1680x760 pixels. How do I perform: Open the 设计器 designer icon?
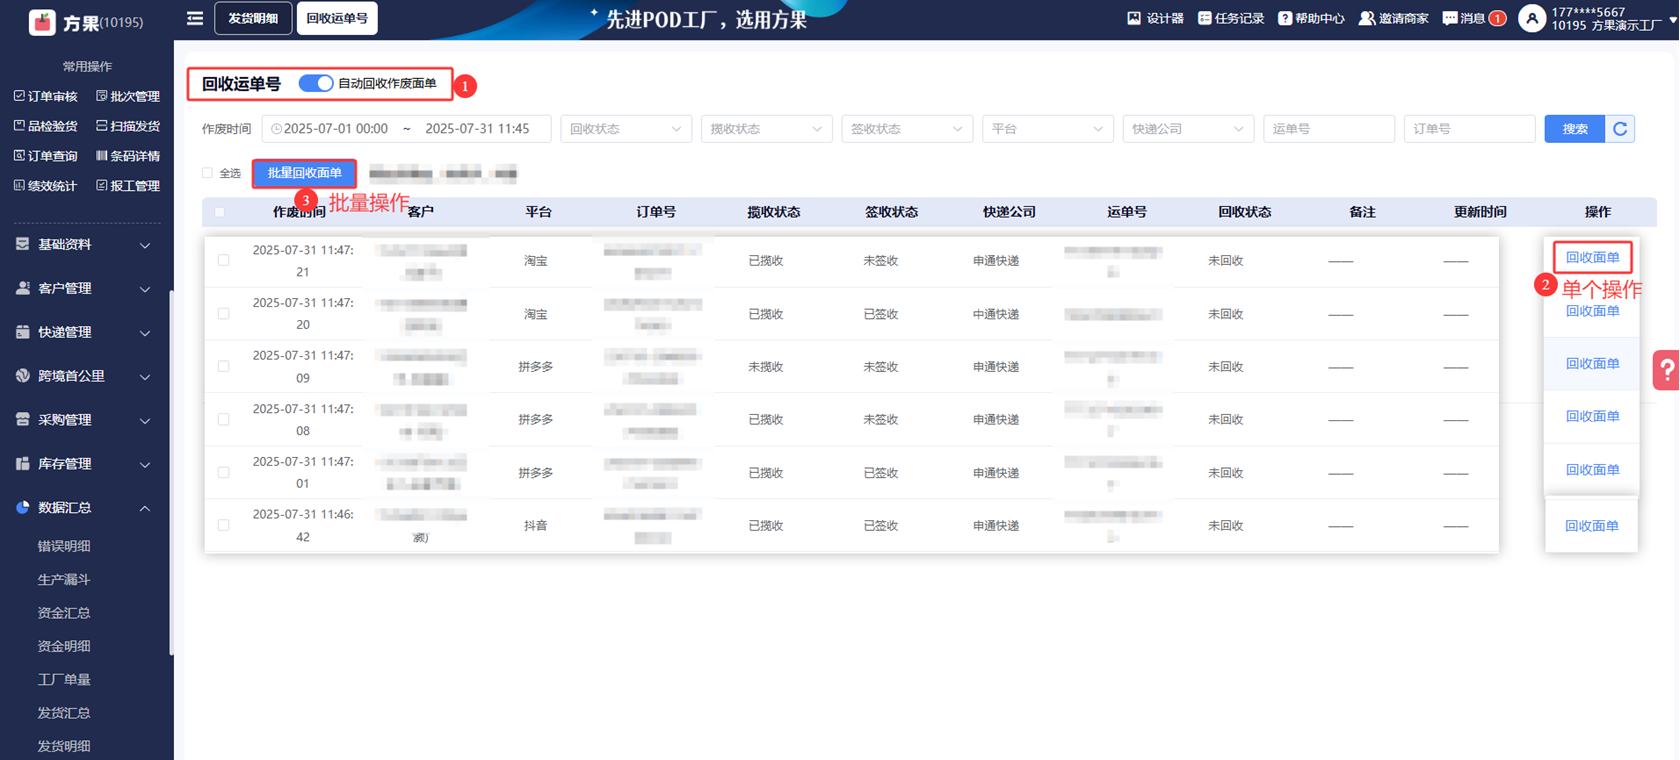pos(1134,18)
